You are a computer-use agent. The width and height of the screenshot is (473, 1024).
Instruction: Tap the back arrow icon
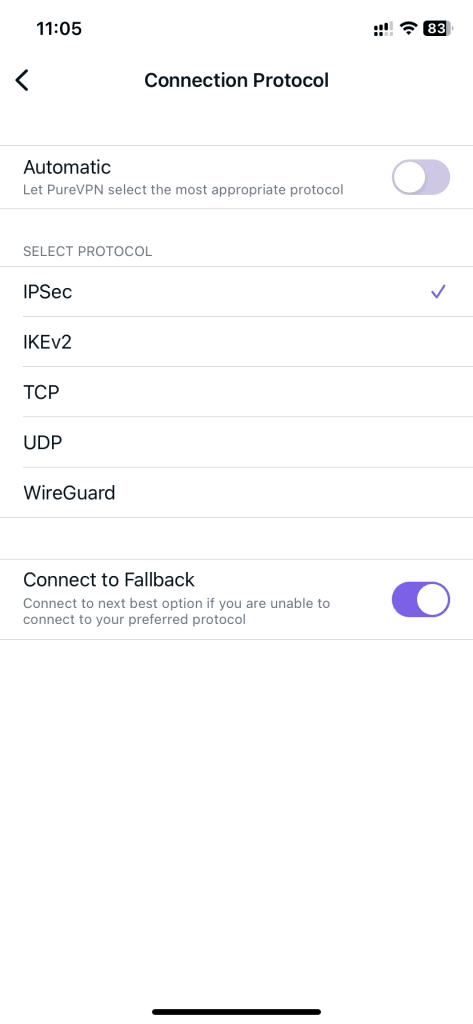pyautogui.click(x=22, y=80)
